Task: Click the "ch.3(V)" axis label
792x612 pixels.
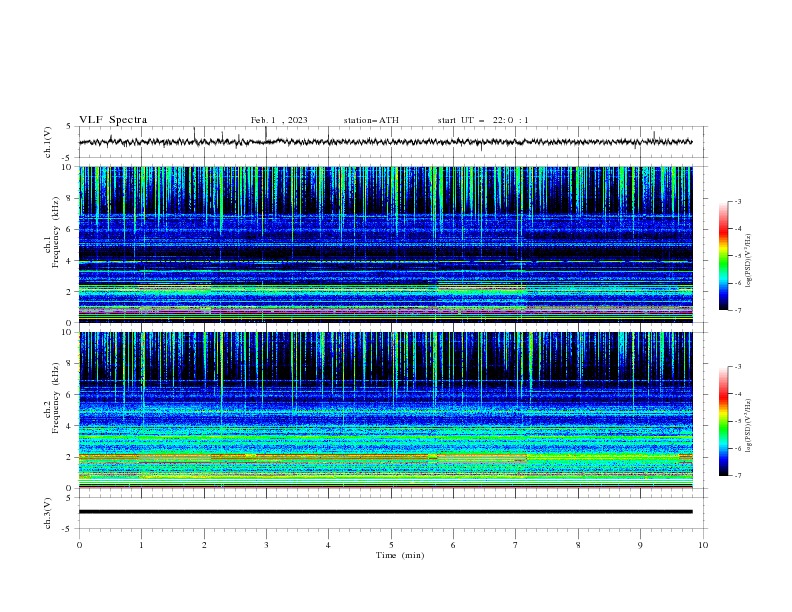Action: pyautogui.click(x=48, y=513)
